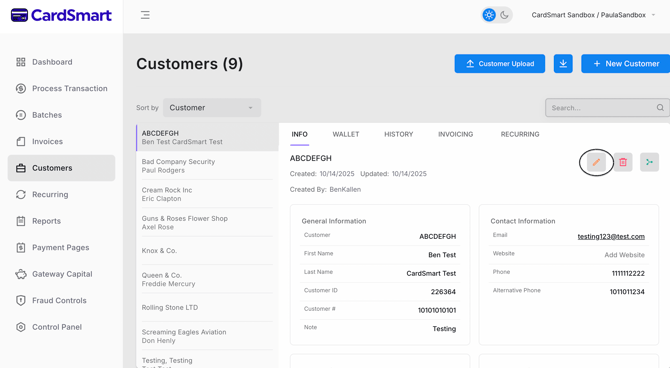Switch to the INFO tab
The height and width of the screenshot is (368, 670).
(x=300, y=134)
